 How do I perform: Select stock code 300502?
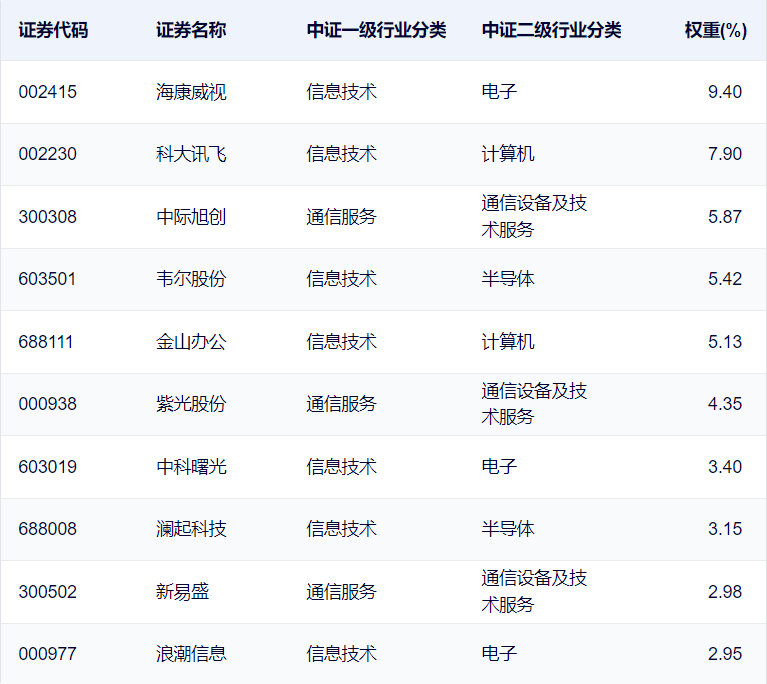pyautogui.click(x=48, y=592)
